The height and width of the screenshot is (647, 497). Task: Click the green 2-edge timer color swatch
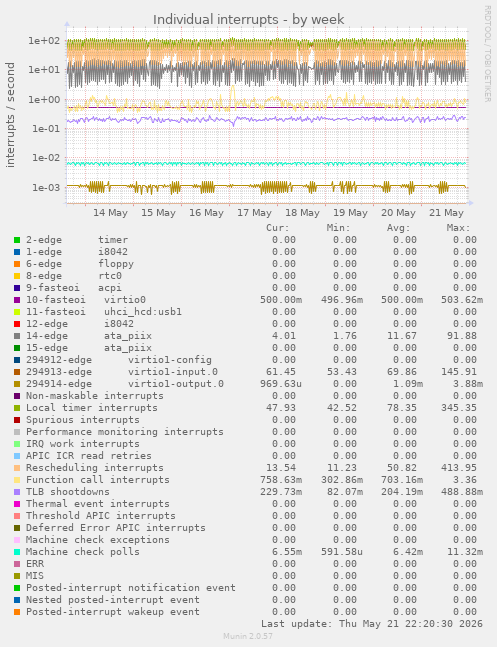[x=17, y=240]
